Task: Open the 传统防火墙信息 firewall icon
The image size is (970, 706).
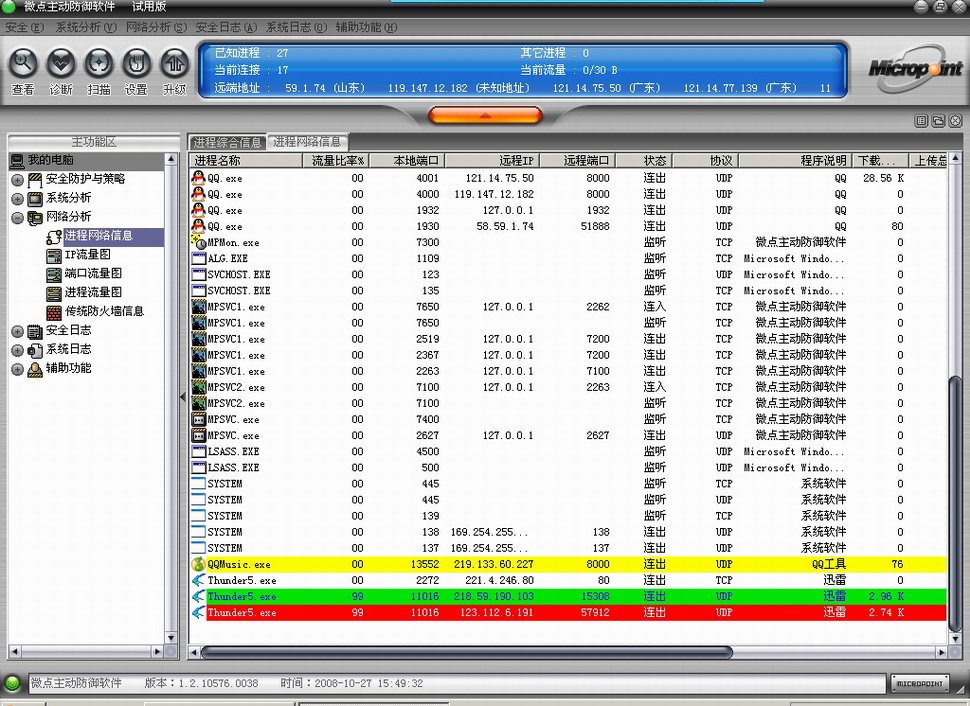Action: [x=54, y=312]
